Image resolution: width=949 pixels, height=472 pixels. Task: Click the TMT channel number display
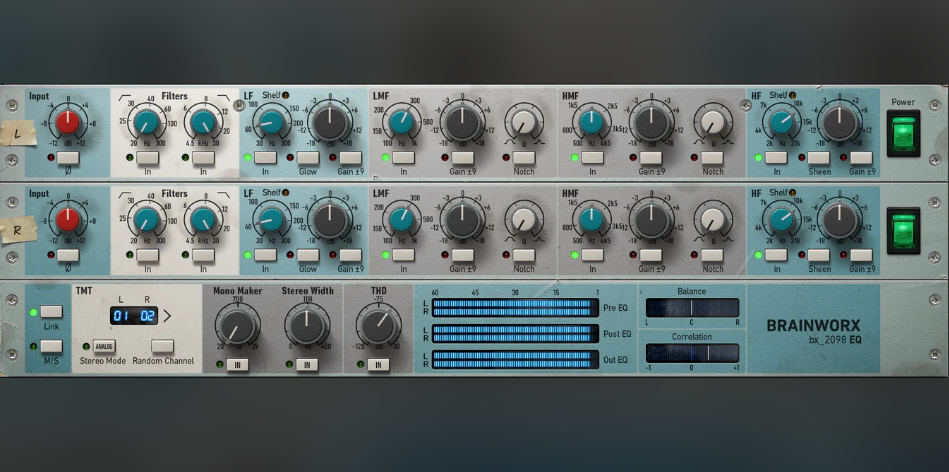[x=134, y=315]
